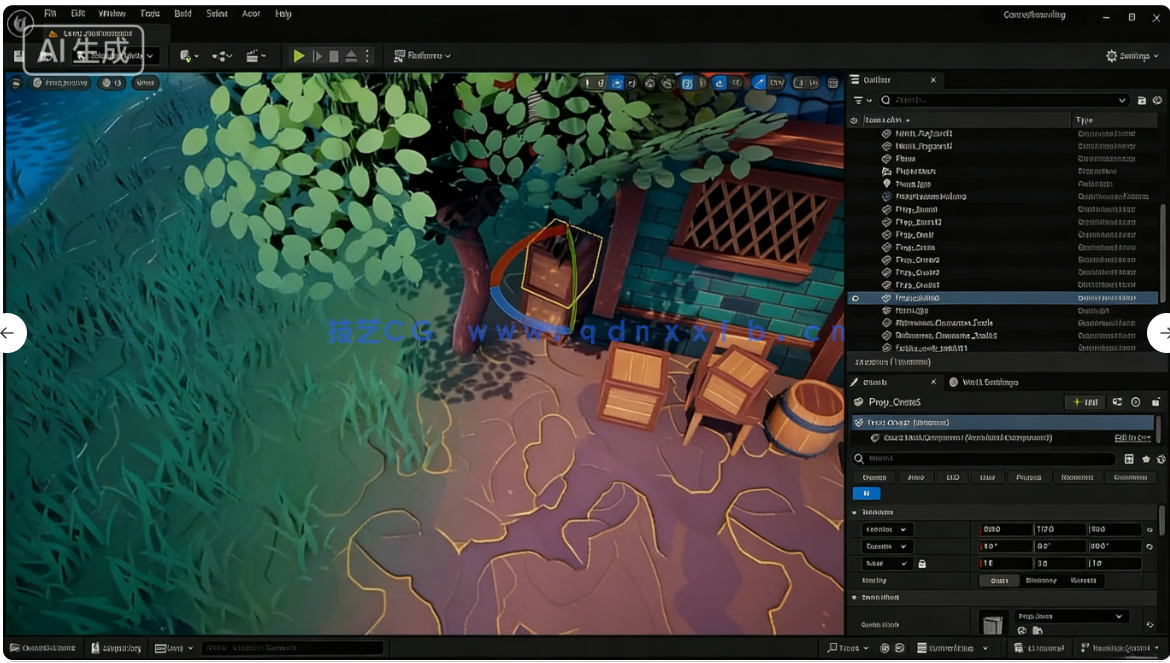The height and width of the screenshot is (663, 1170).
Task: Click the camera speed icon in the viewport
Action: click(805, 82)
